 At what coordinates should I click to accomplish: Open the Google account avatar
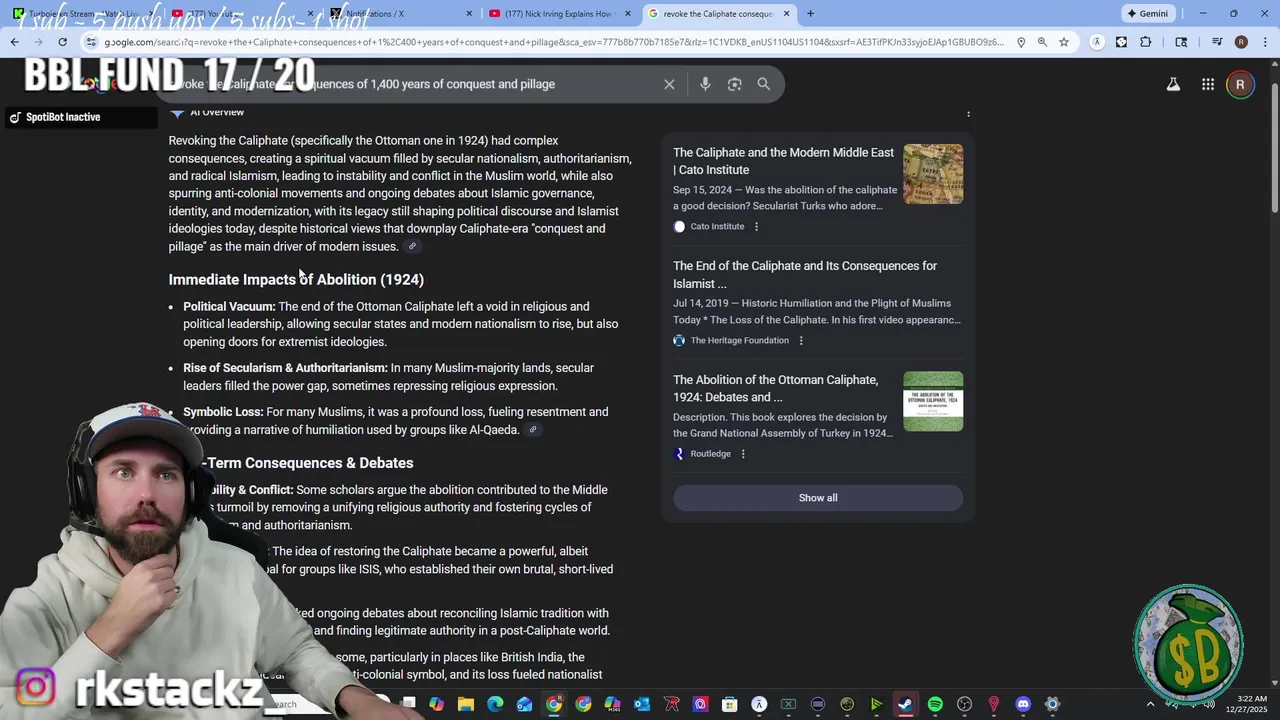tap(1240, 85)
